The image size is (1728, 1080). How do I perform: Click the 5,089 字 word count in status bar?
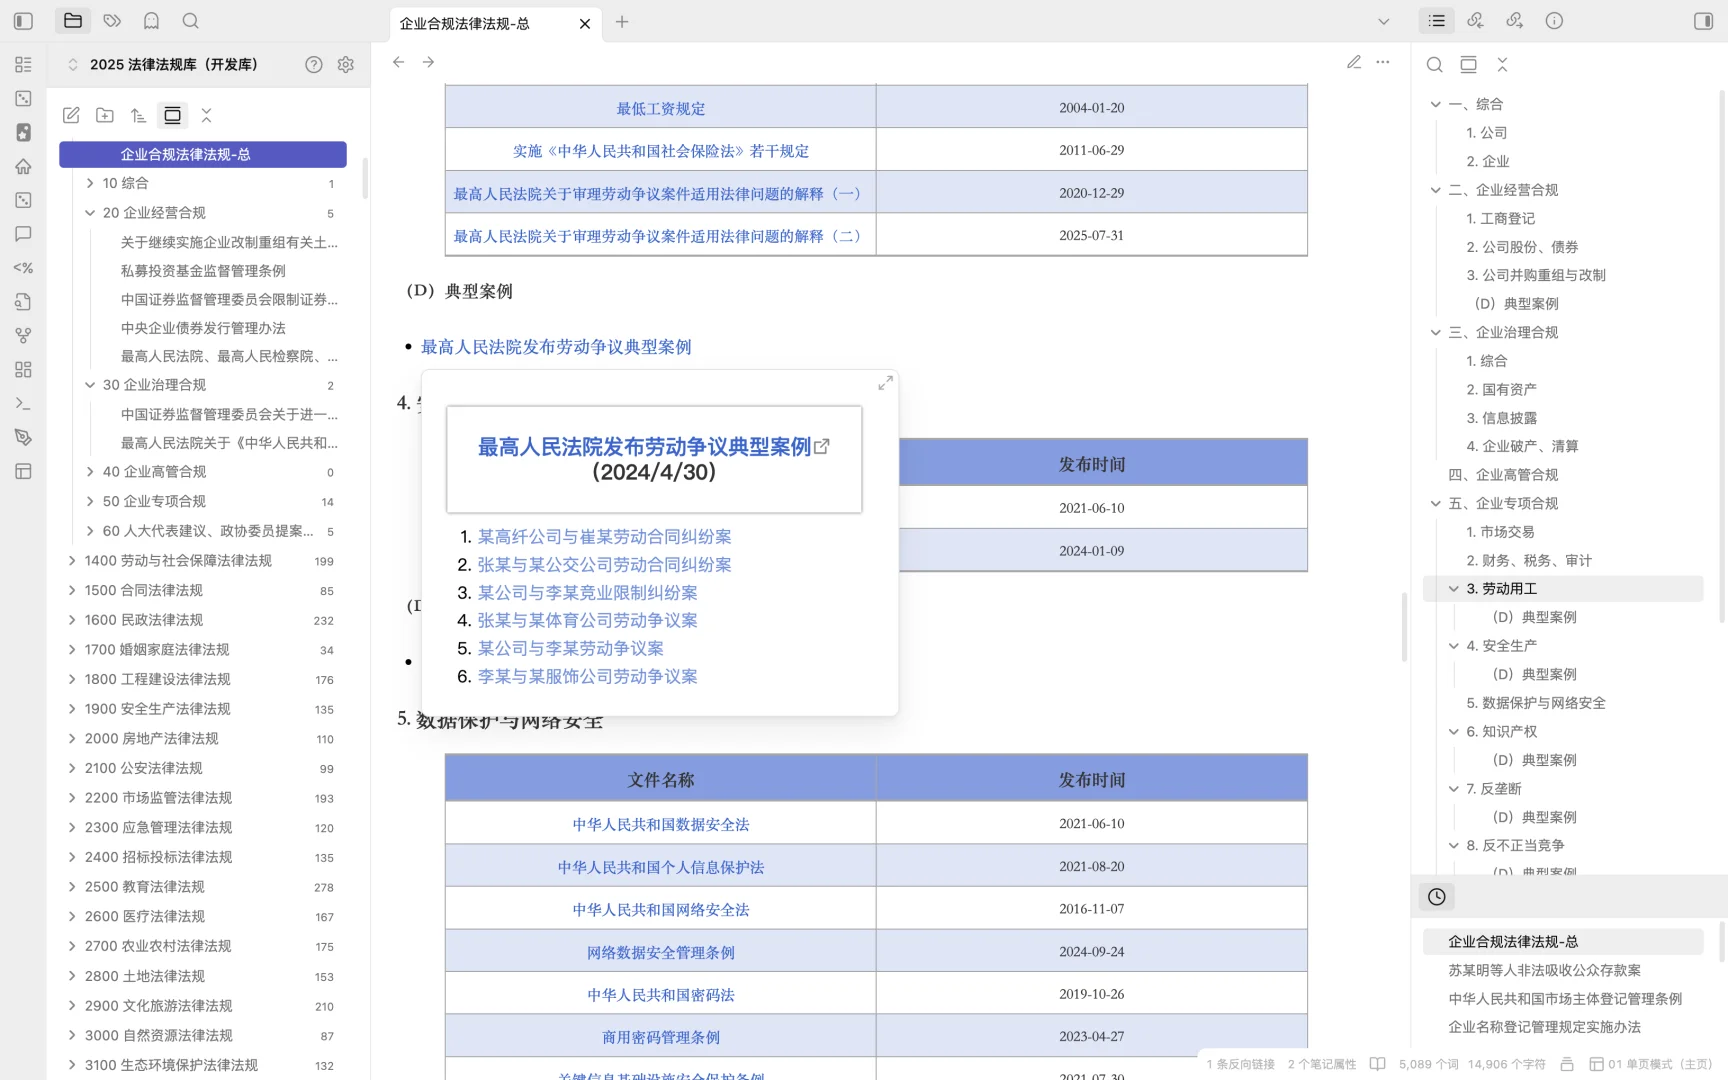pos(1428,1065)
